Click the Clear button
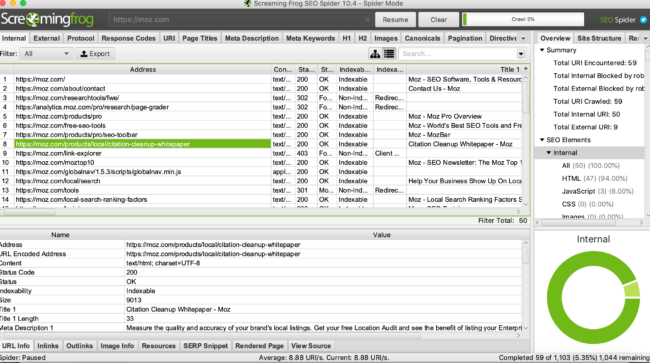650x363 pixels. tap(439, 19)
